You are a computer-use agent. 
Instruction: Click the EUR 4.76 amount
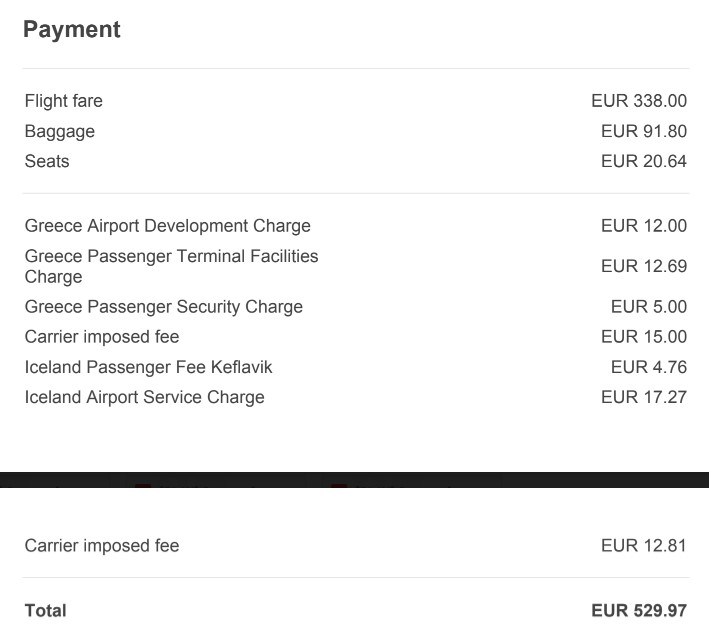point(649,367)
